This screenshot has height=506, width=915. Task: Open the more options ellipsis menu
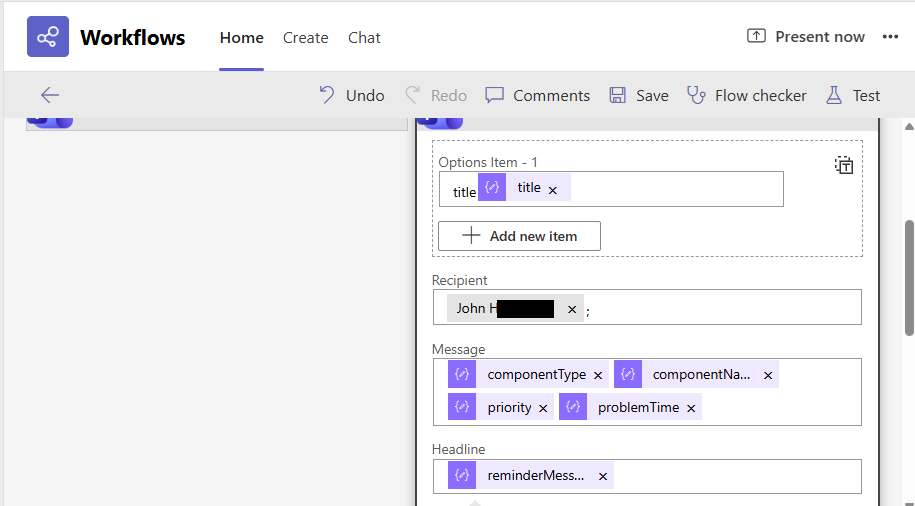[890, 37]
